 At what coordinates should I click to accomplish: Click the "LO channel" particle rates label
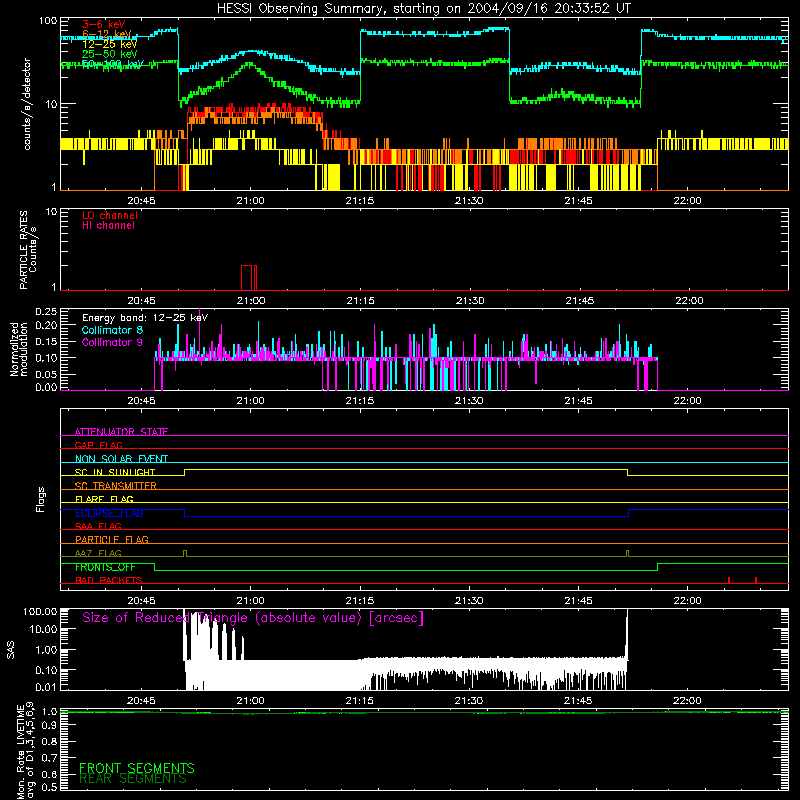pyautogui.click(x=110, y=215)
